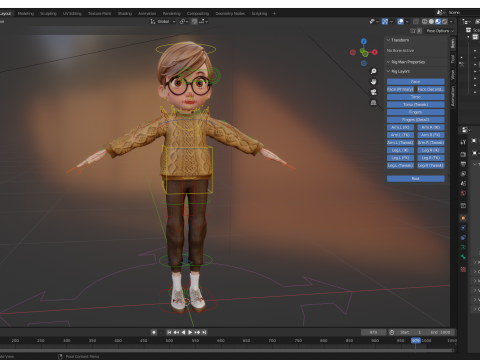
Task: Toggle X-ray display mode
Action: coord(416,21)
